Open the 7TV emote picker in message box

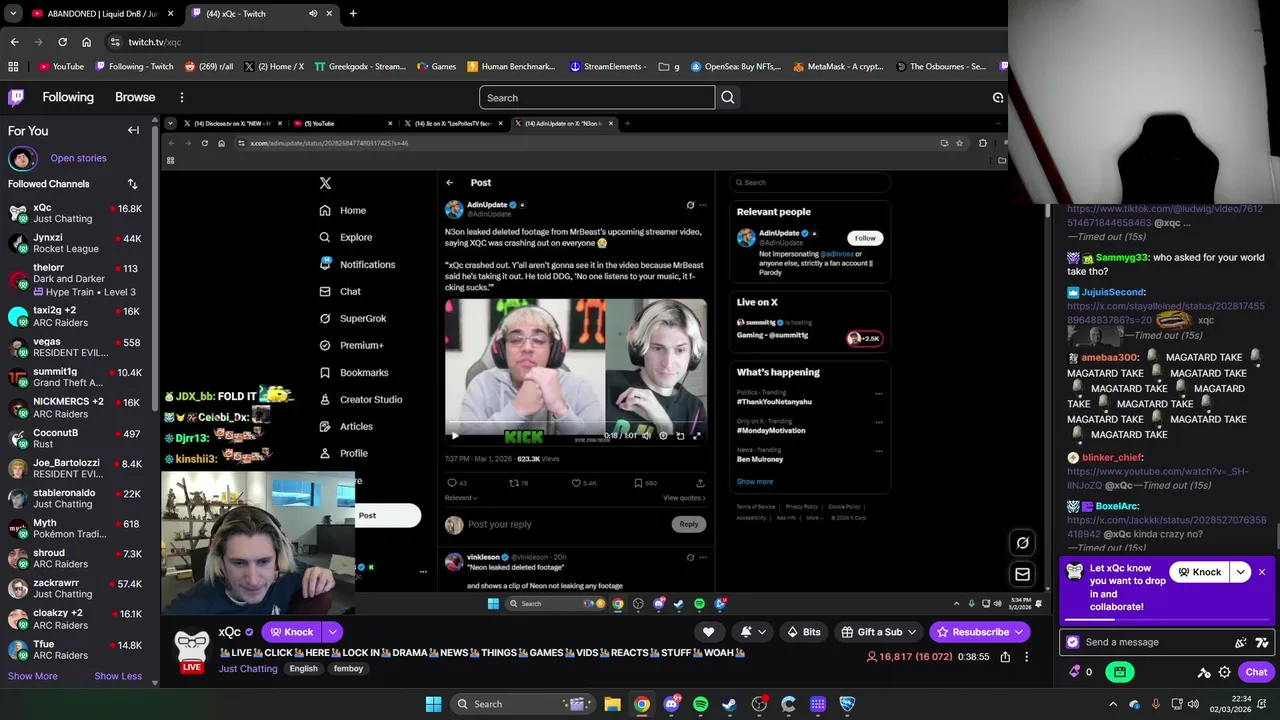[x=1261, y=642]
